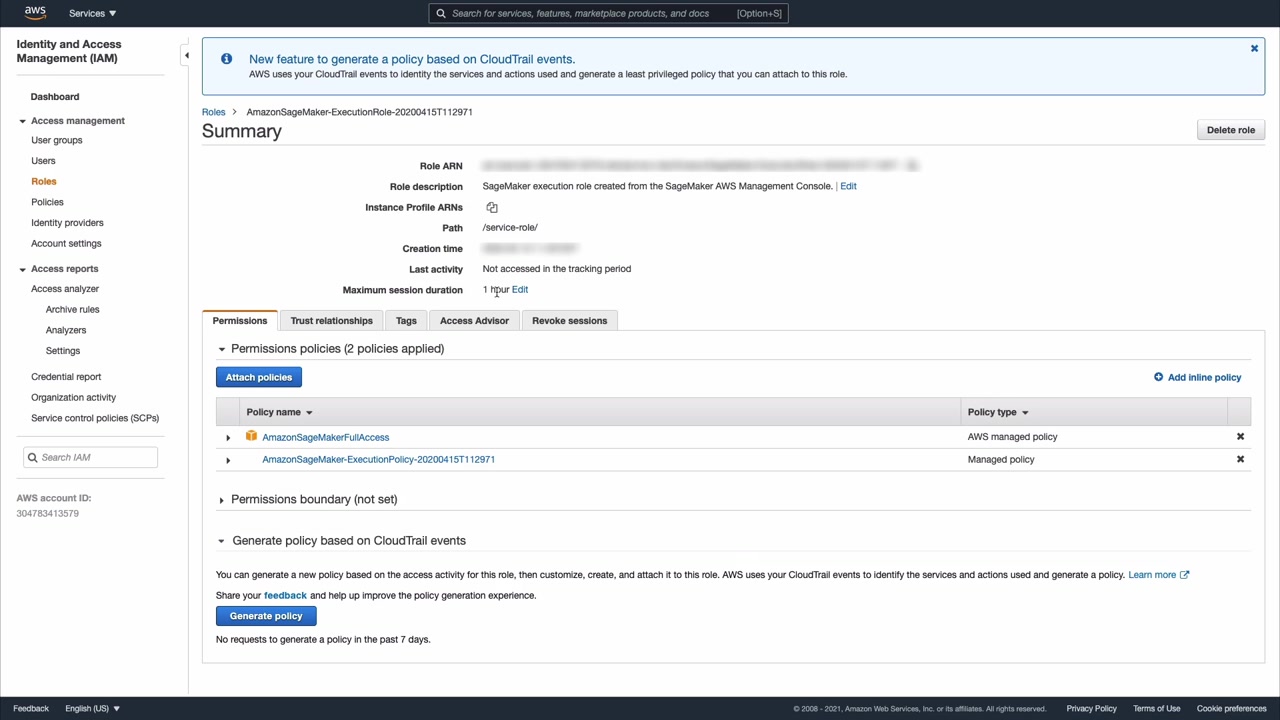Copy the Instance Profile ARN icon
This screenshot has height=720, width=1280.
[x=492, y=208]
